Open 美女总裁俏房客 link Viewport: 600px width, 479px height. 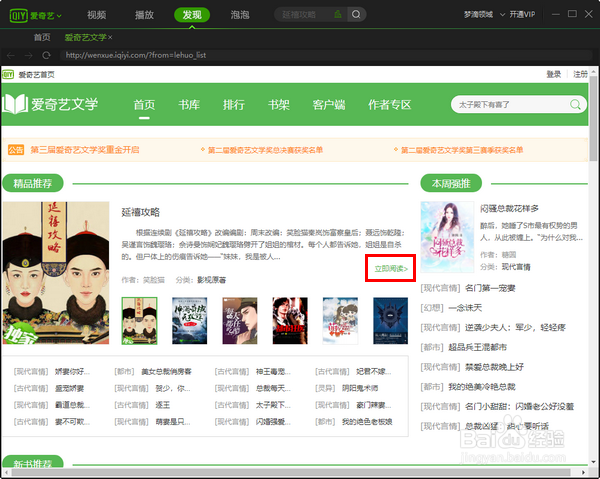pyautogui.click(x=166, y=371)
